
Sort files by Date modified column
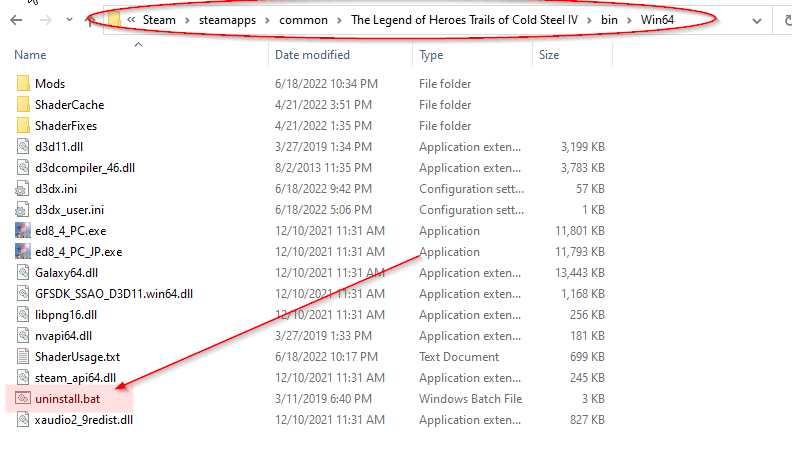312,55
